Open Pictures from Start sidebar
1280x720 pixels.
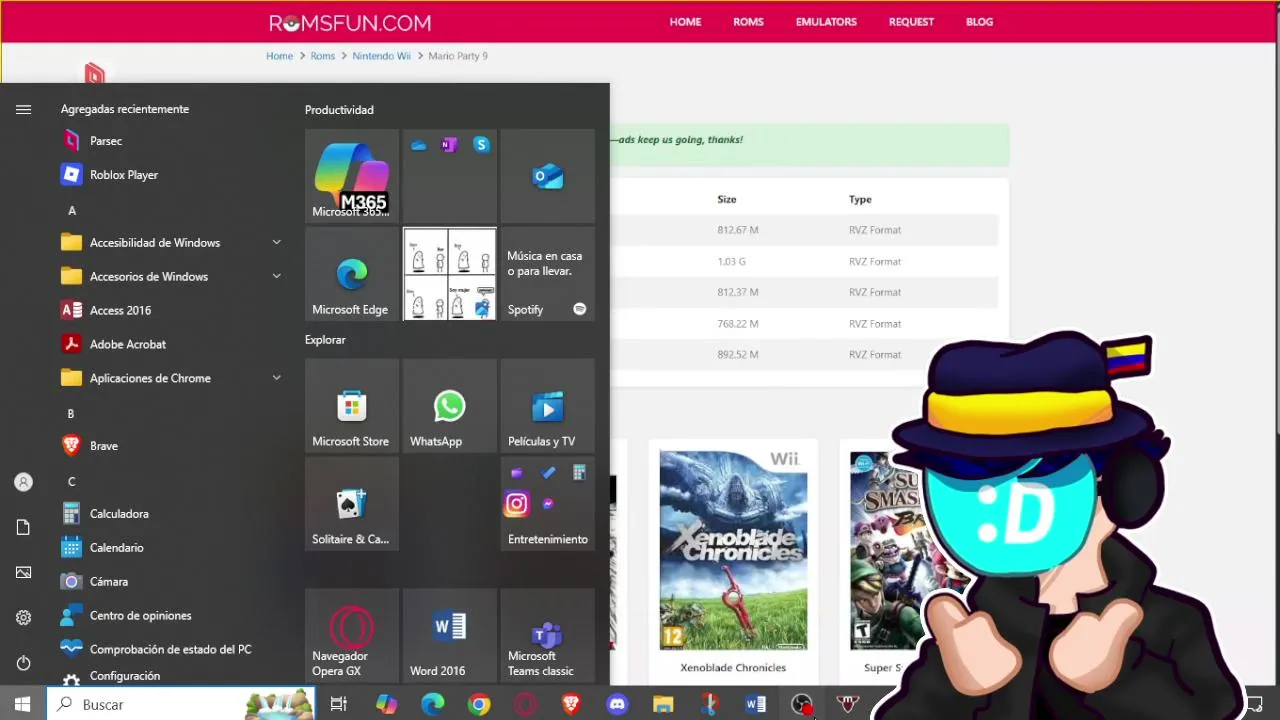pos(23,572)
